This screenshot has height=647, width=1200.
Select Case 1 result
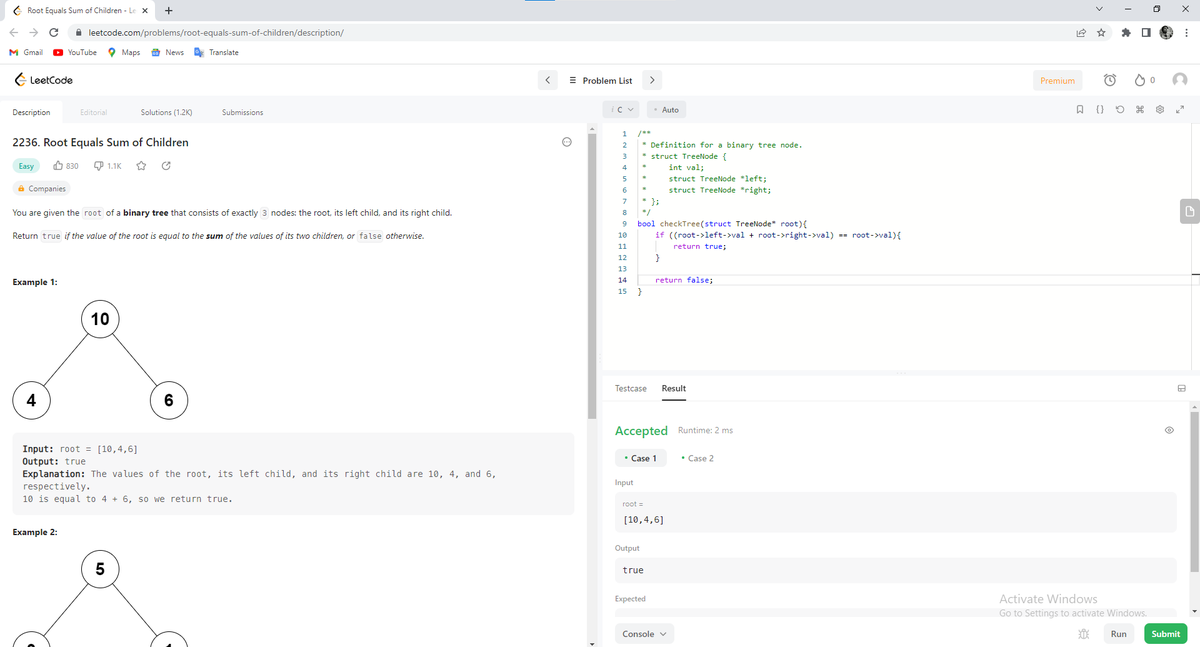(639, 458)
